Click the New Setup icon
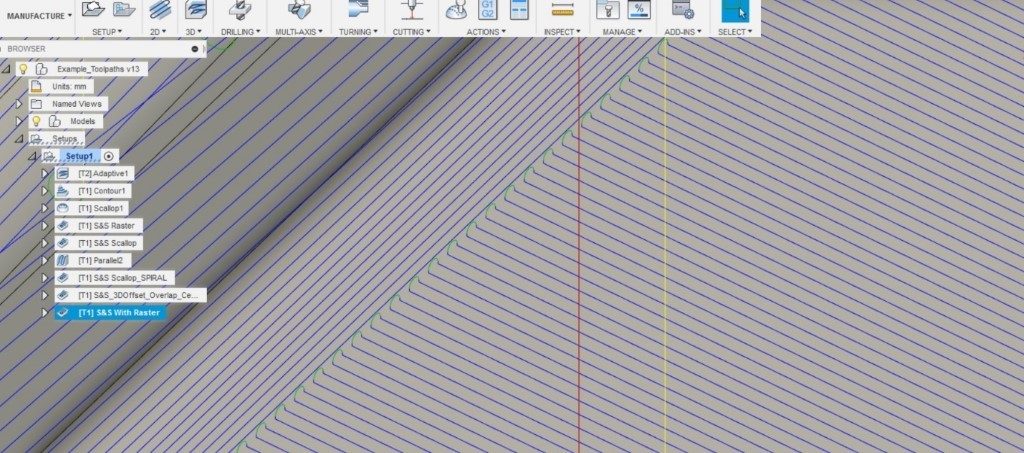This screenshot has width=1024, height=453. tap(94, 8)
